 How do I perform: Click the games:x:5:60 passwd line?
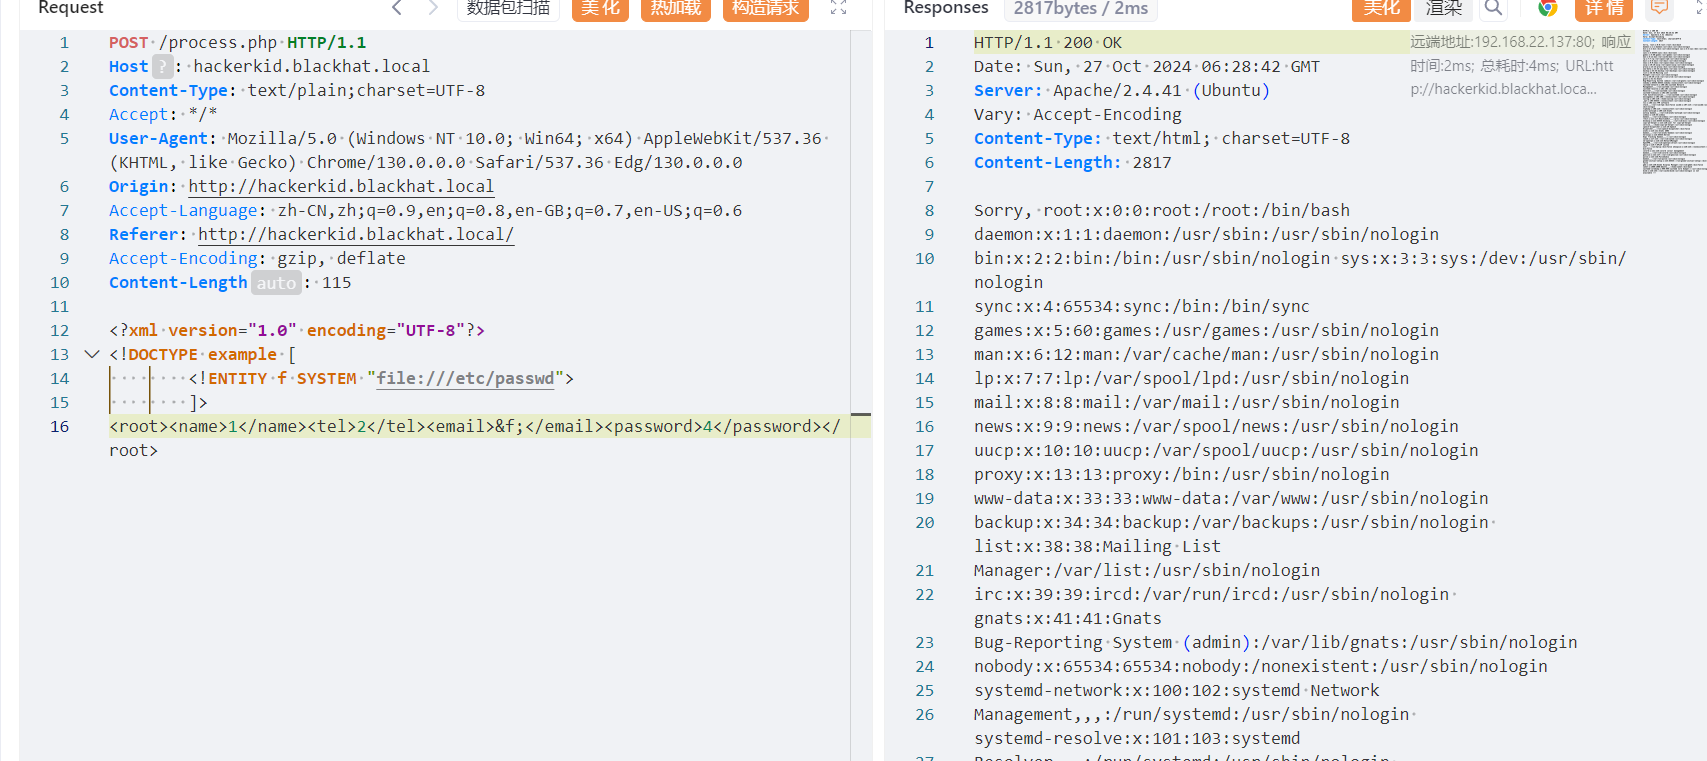click(1206, 331)
